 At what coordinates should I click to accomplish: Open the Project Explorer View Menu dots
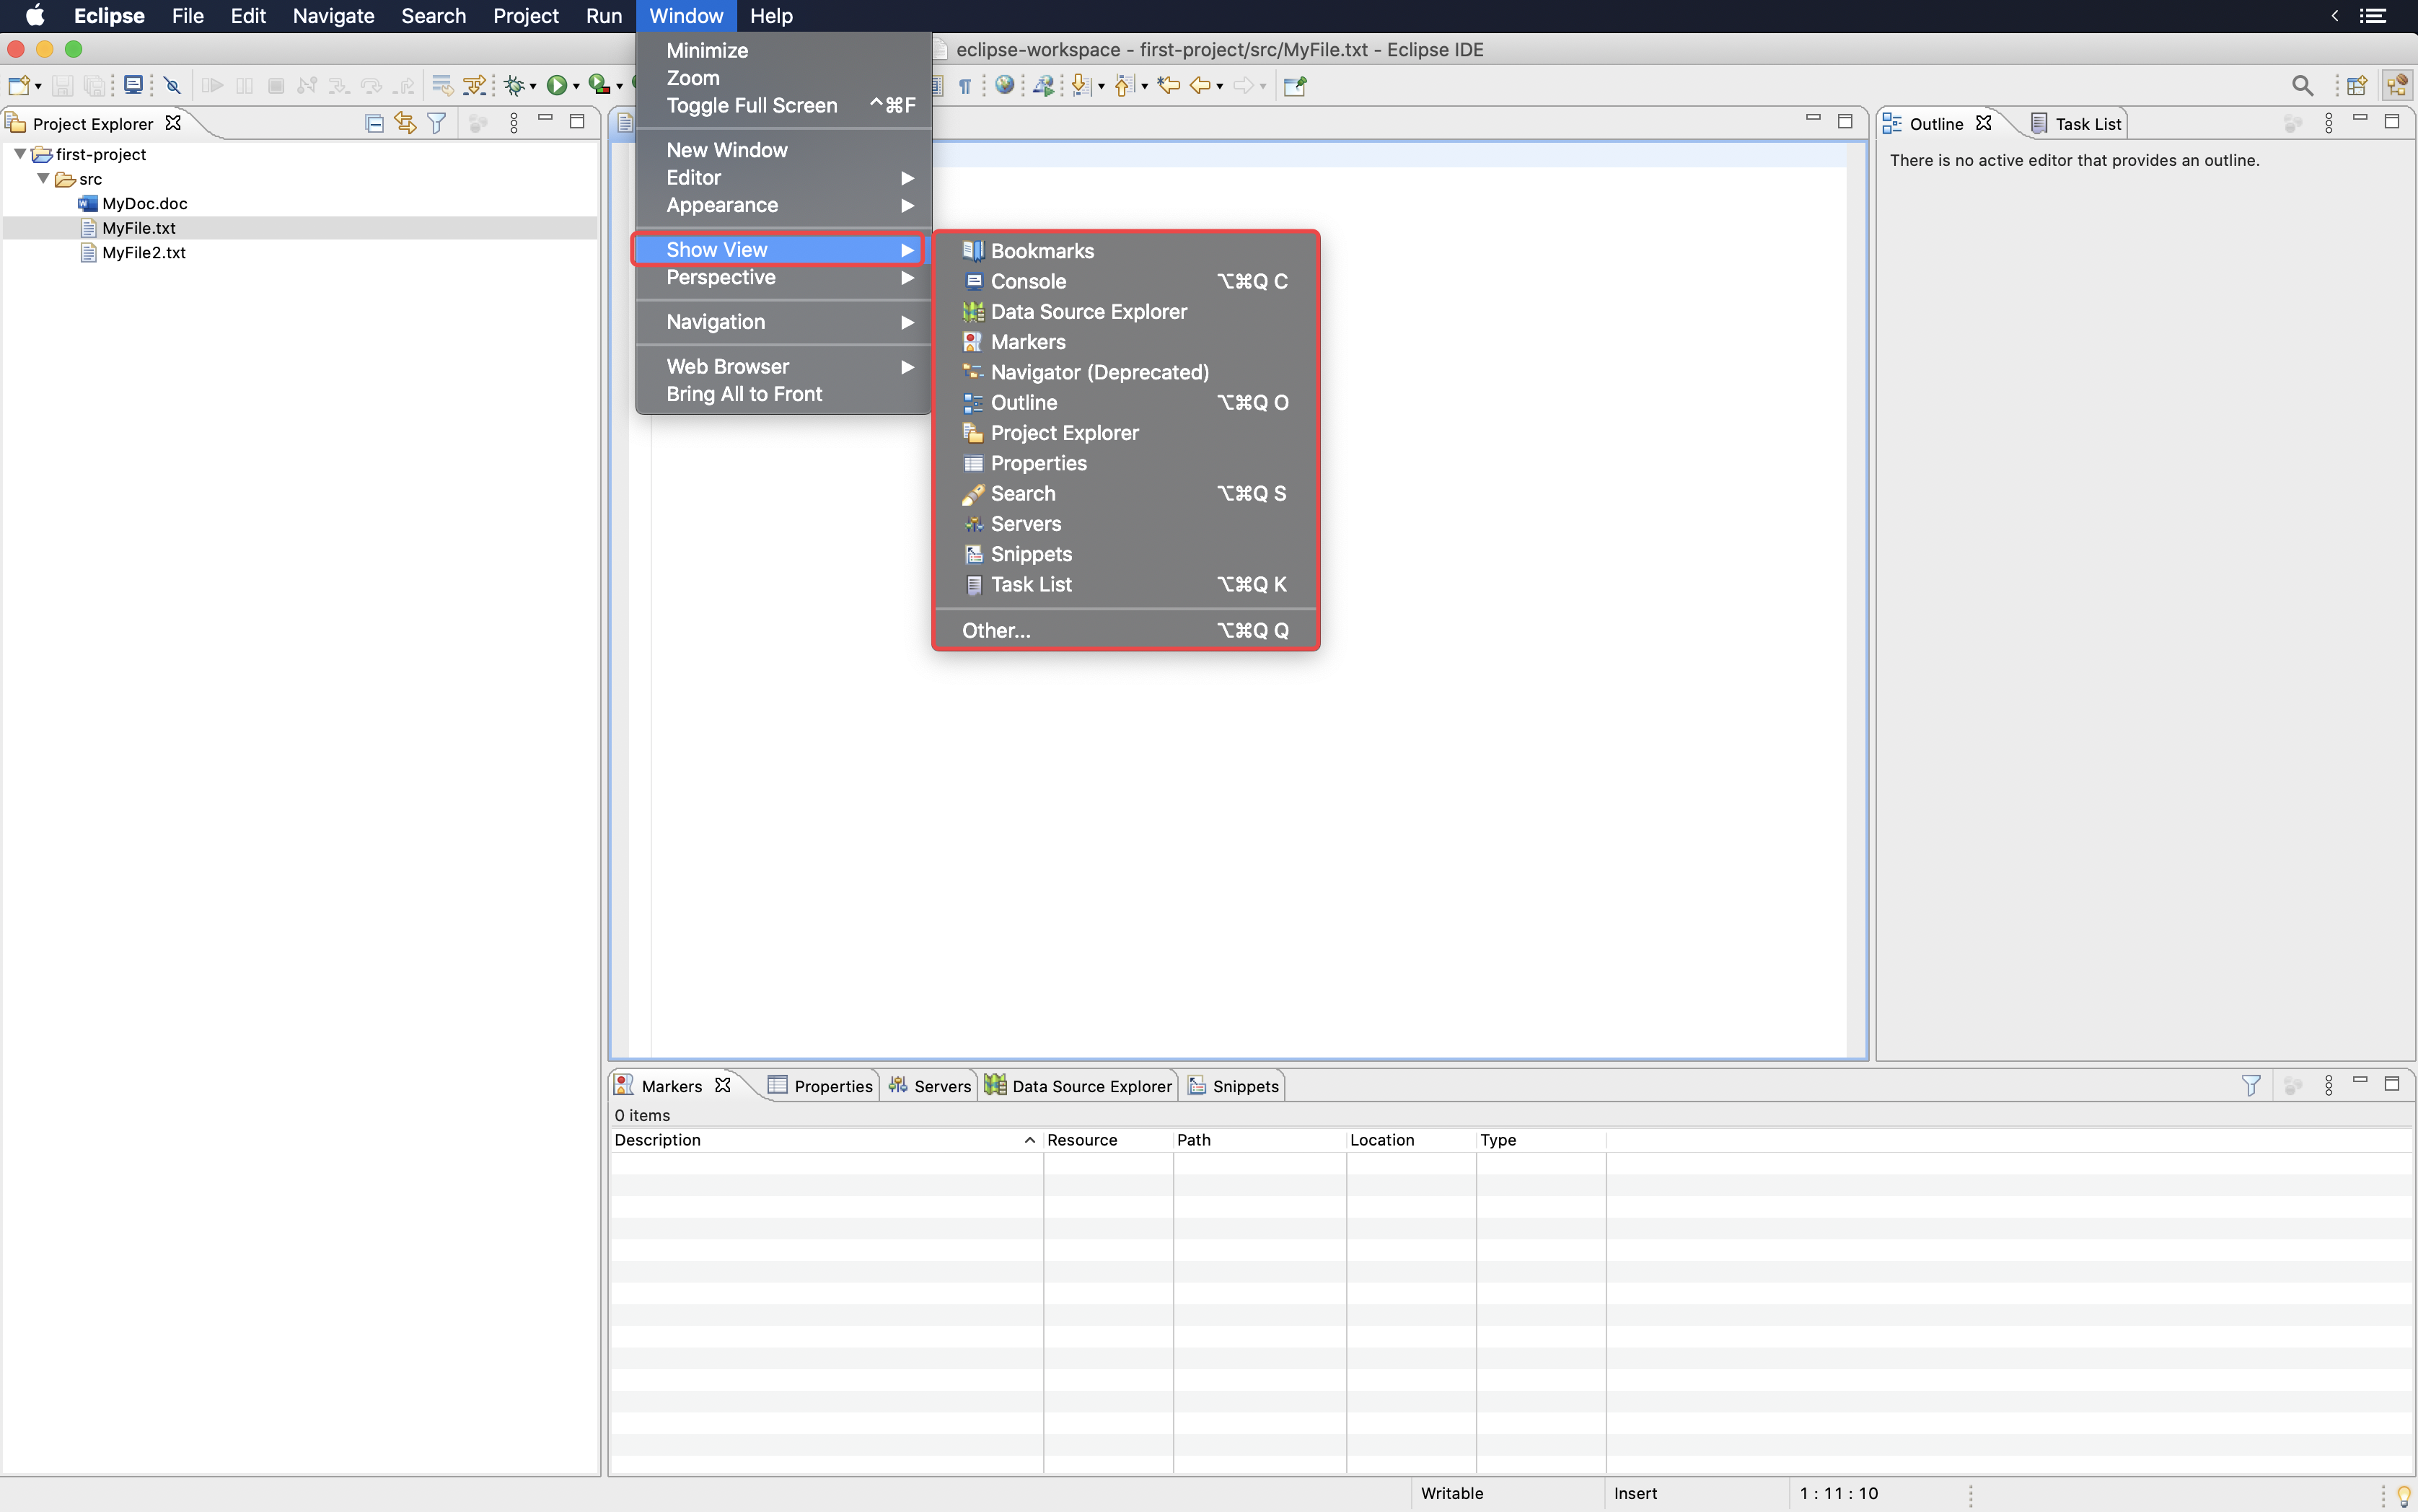514,123
